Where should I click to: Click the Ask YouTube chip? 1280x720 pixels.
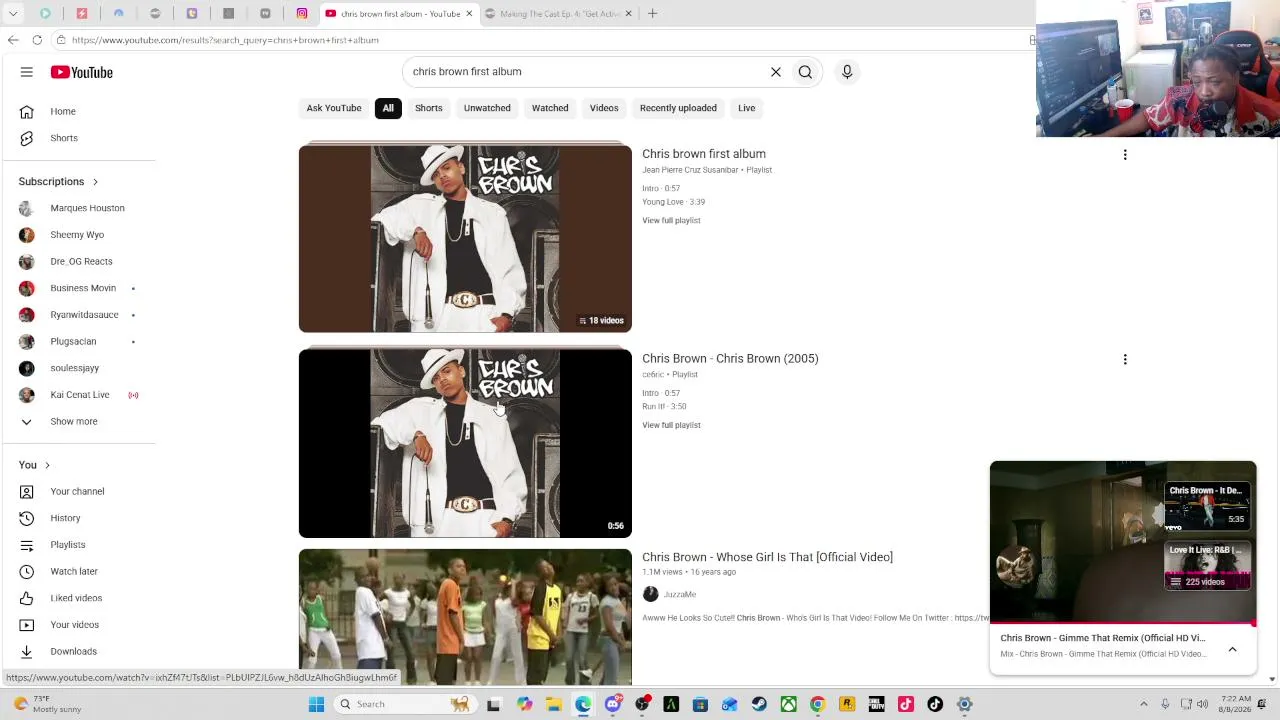pyautogui.click(x=334, y=108)
